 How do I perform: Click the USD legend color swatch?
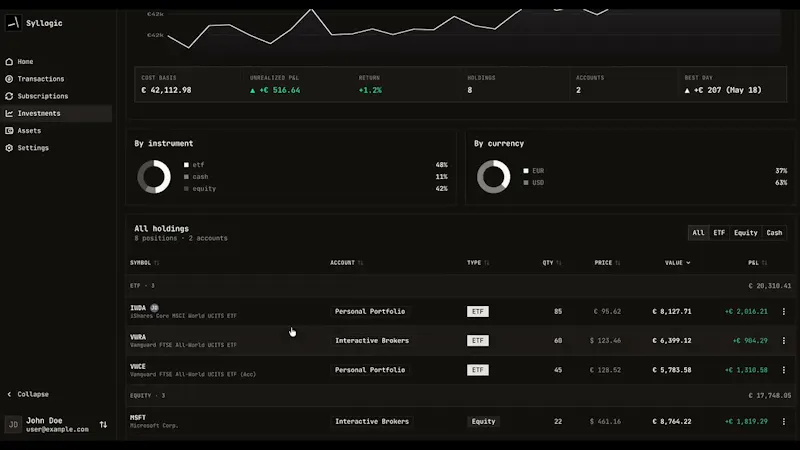526,183
